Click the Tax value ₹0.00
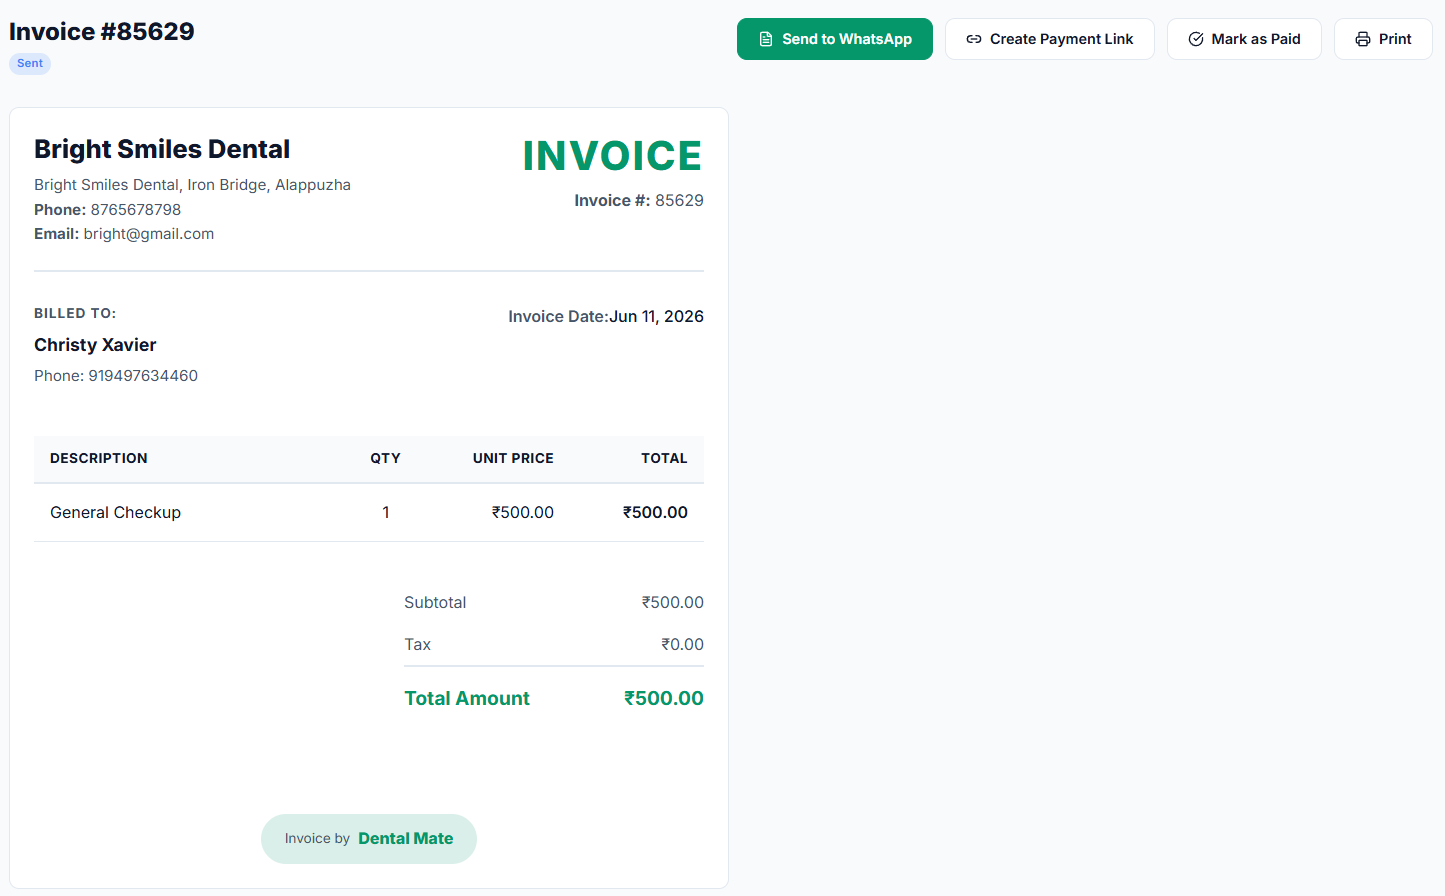Image resolution: width=1445 pixels, height=896 pixels. point(682,644)
